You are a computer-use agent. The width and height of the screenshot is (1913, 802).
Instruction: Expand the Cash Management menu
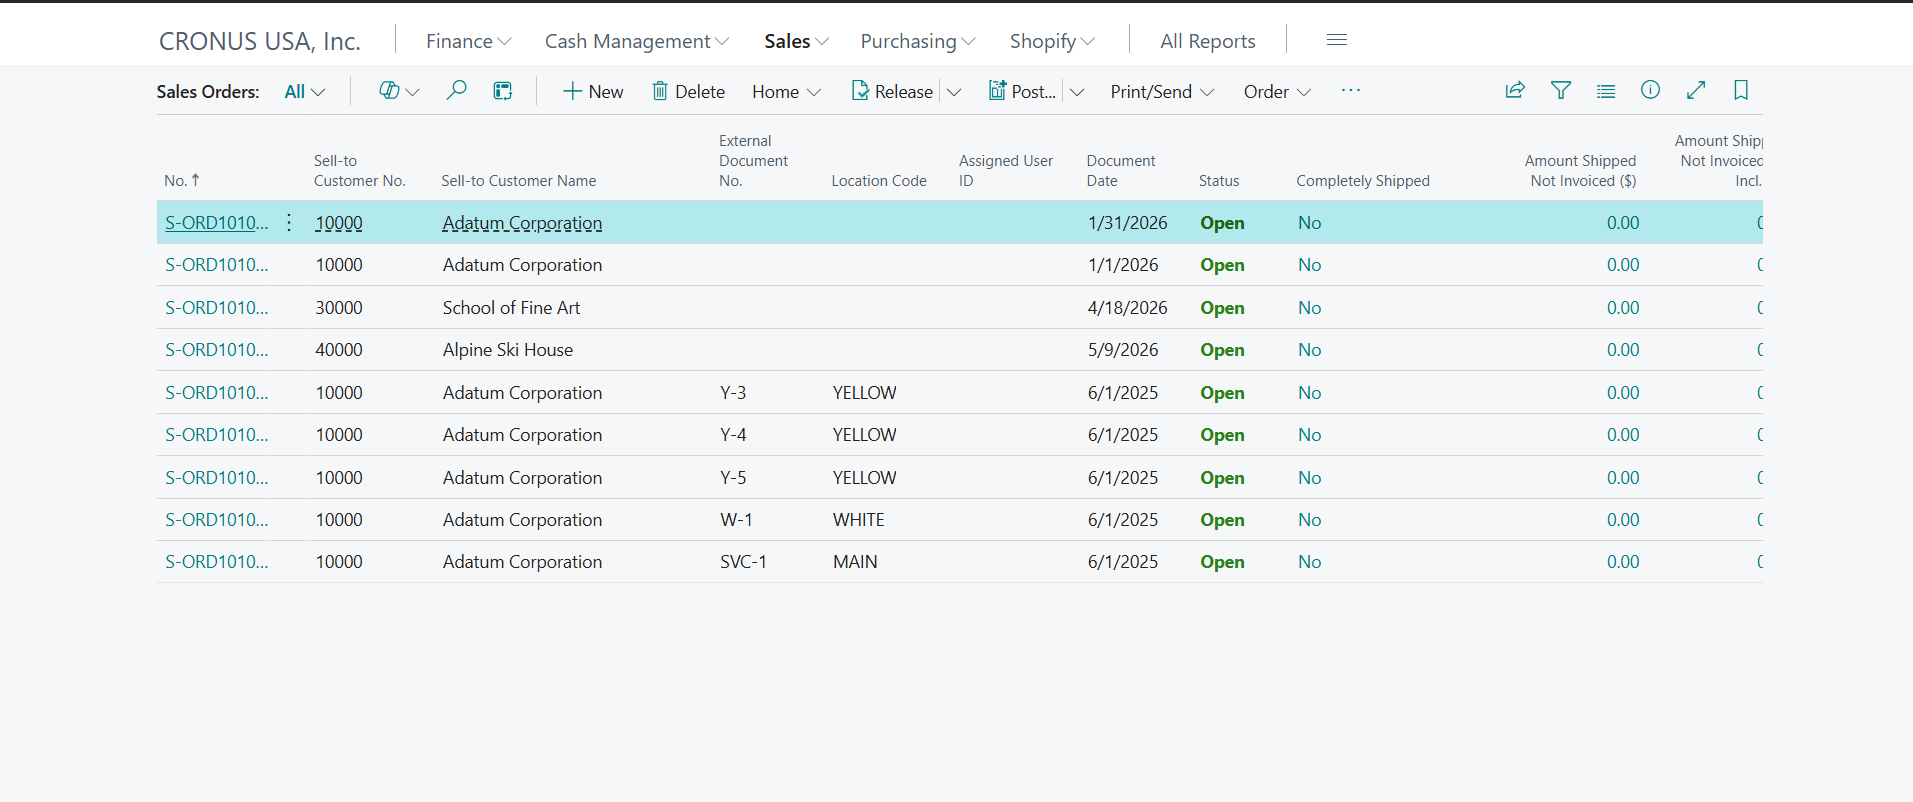point(637,41)
